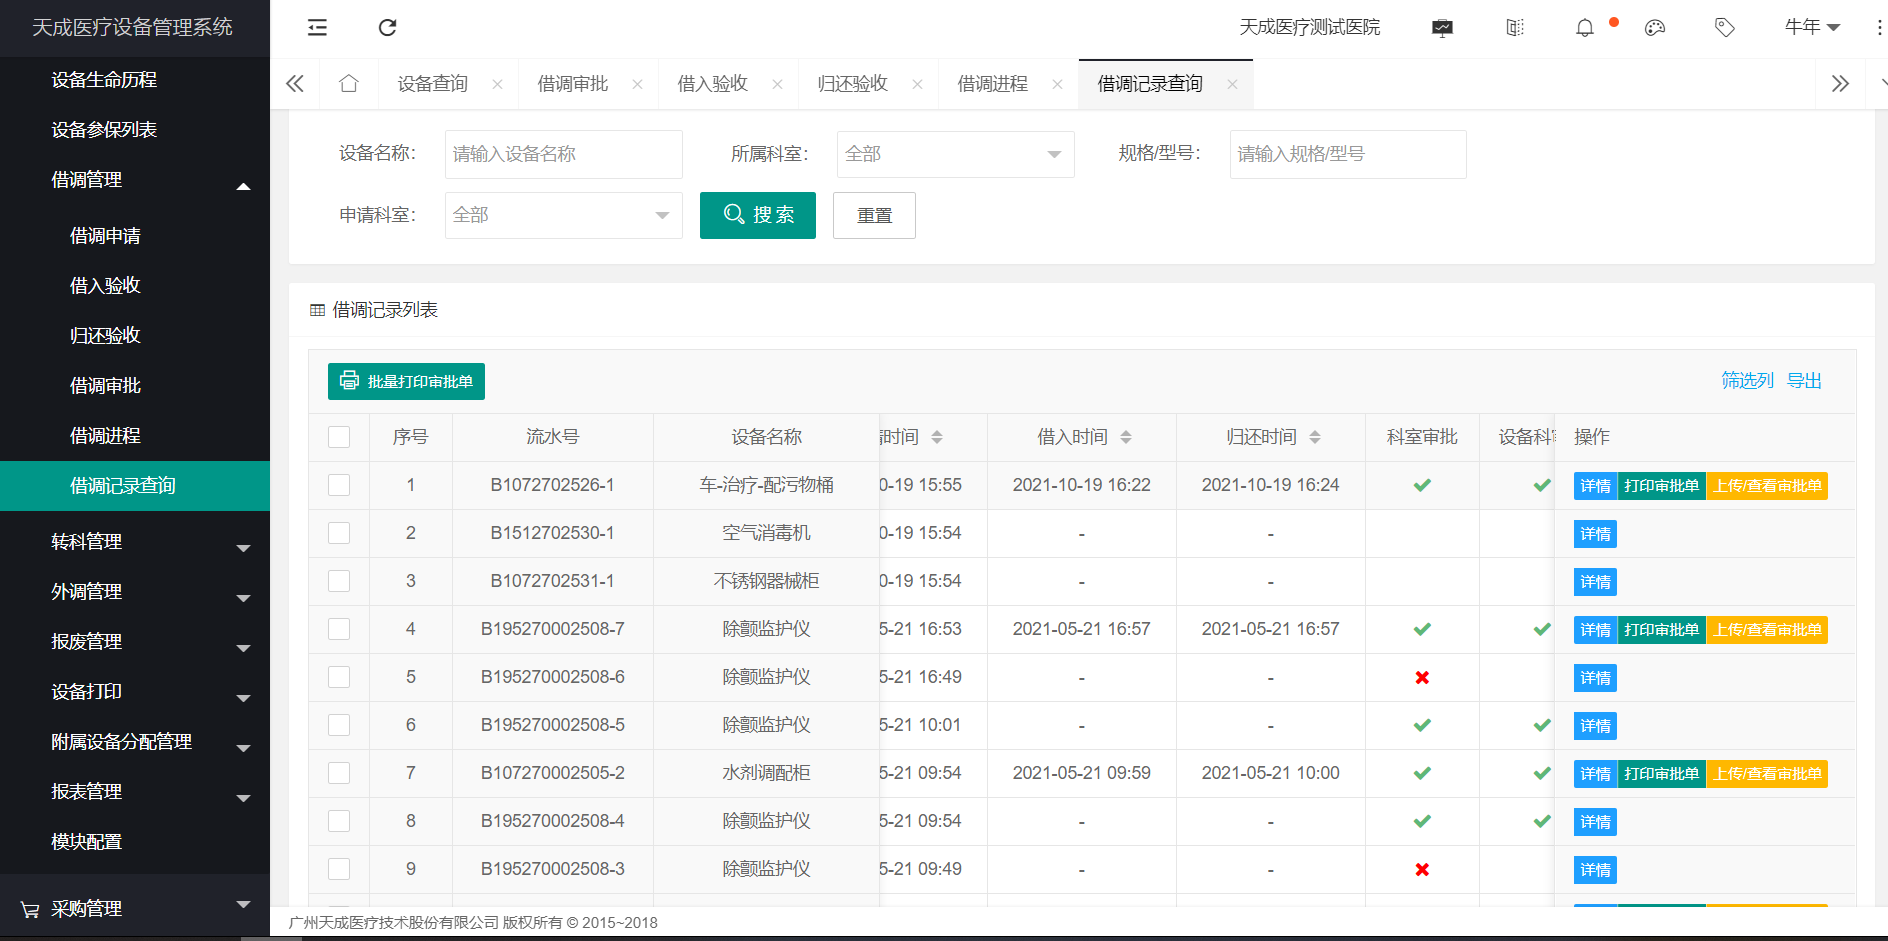The height and width of the screenshot is (941, 1888).
Task: Switch to 借调进程 tab
Action: [993, 84]
